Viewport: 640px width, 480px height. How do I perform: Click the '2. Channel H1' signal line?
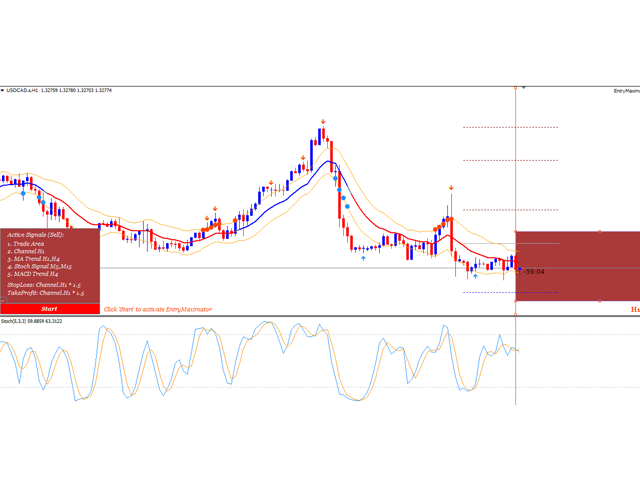[x=26, y=251]
